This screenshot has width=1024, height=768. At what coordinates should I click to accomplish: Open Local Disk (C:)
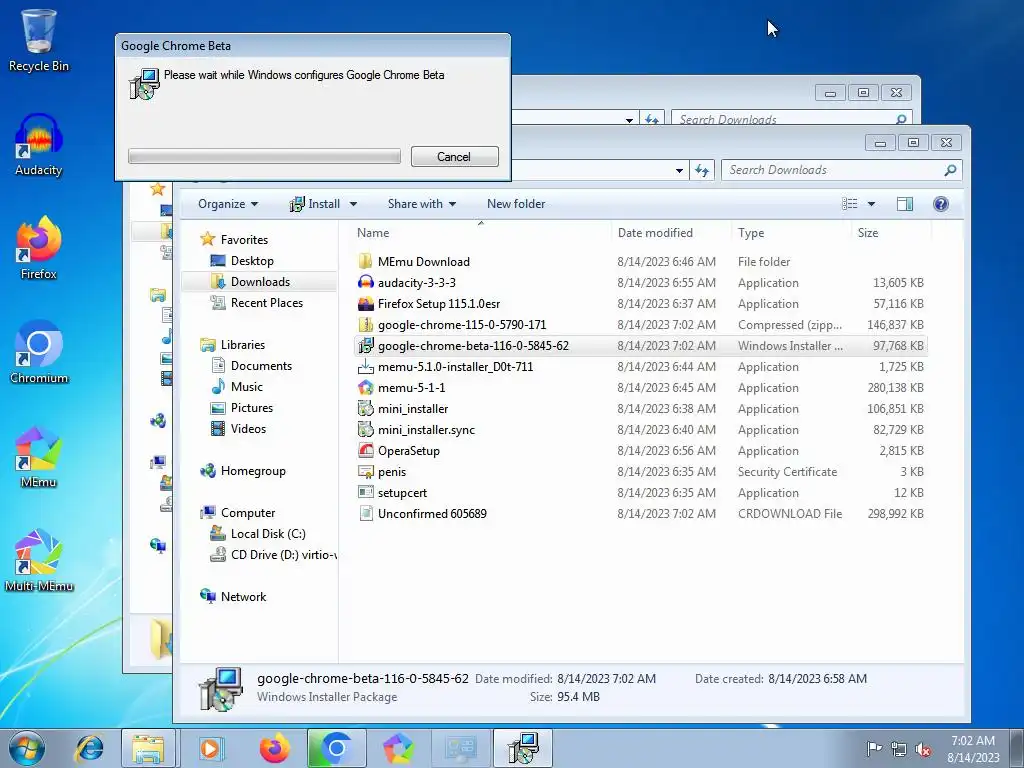point(268,534)
